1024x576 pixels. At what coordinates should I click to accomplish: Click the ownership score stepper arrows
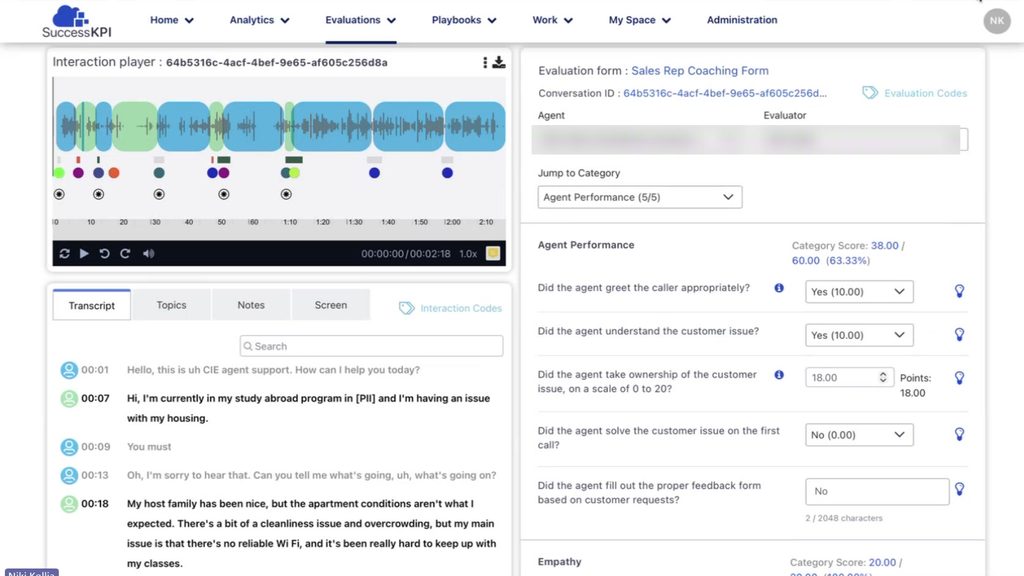click(883, 377)
